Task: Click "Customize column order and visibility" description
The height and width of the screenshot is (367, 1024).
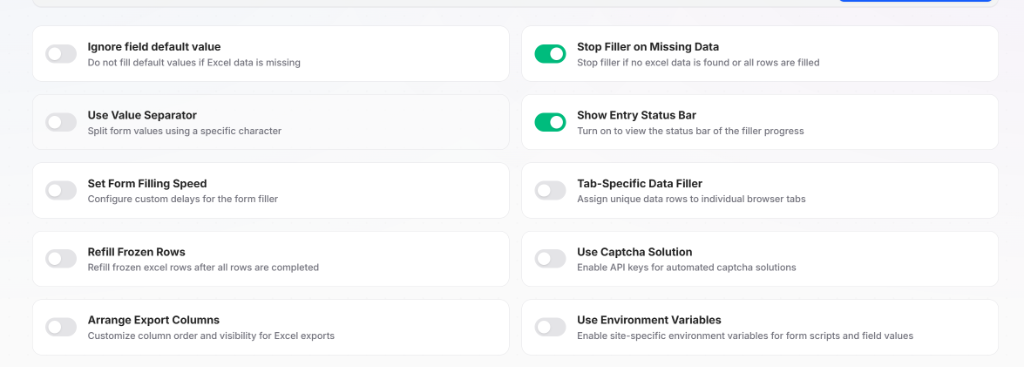Action: (x=211, y=336)
